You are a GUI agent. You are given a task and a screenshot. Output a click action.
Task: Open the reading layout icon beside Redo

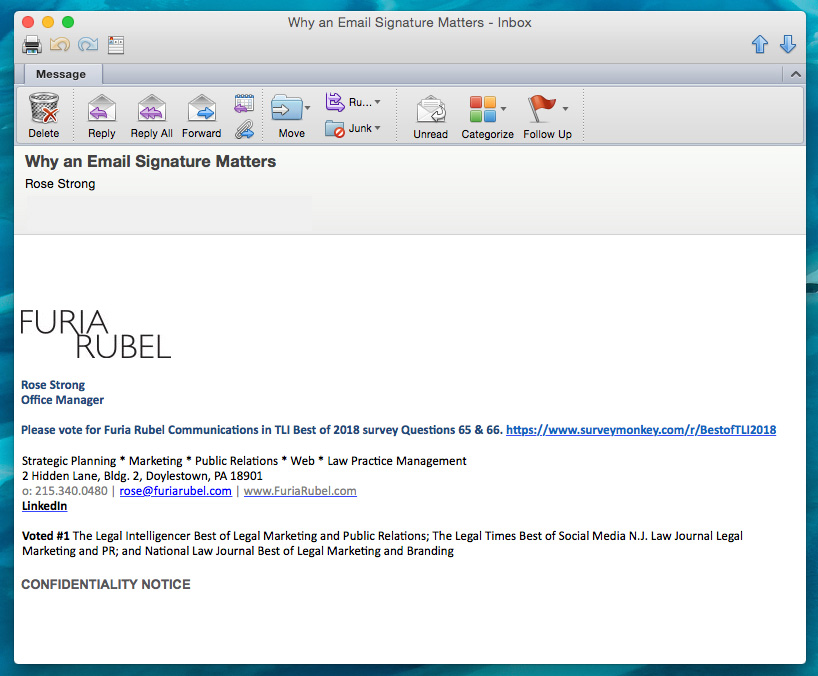116,45
